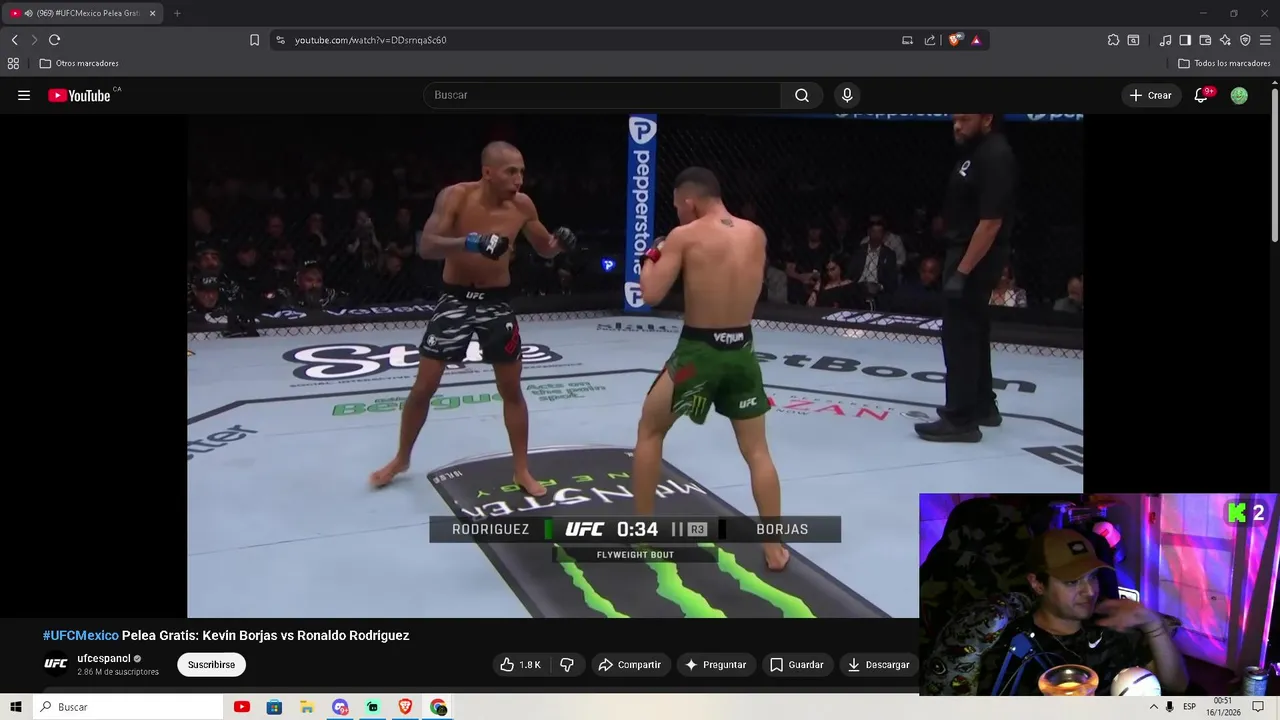Open Discord from the taskbar
Viewport: 1280px width, 720px height.
340,707
